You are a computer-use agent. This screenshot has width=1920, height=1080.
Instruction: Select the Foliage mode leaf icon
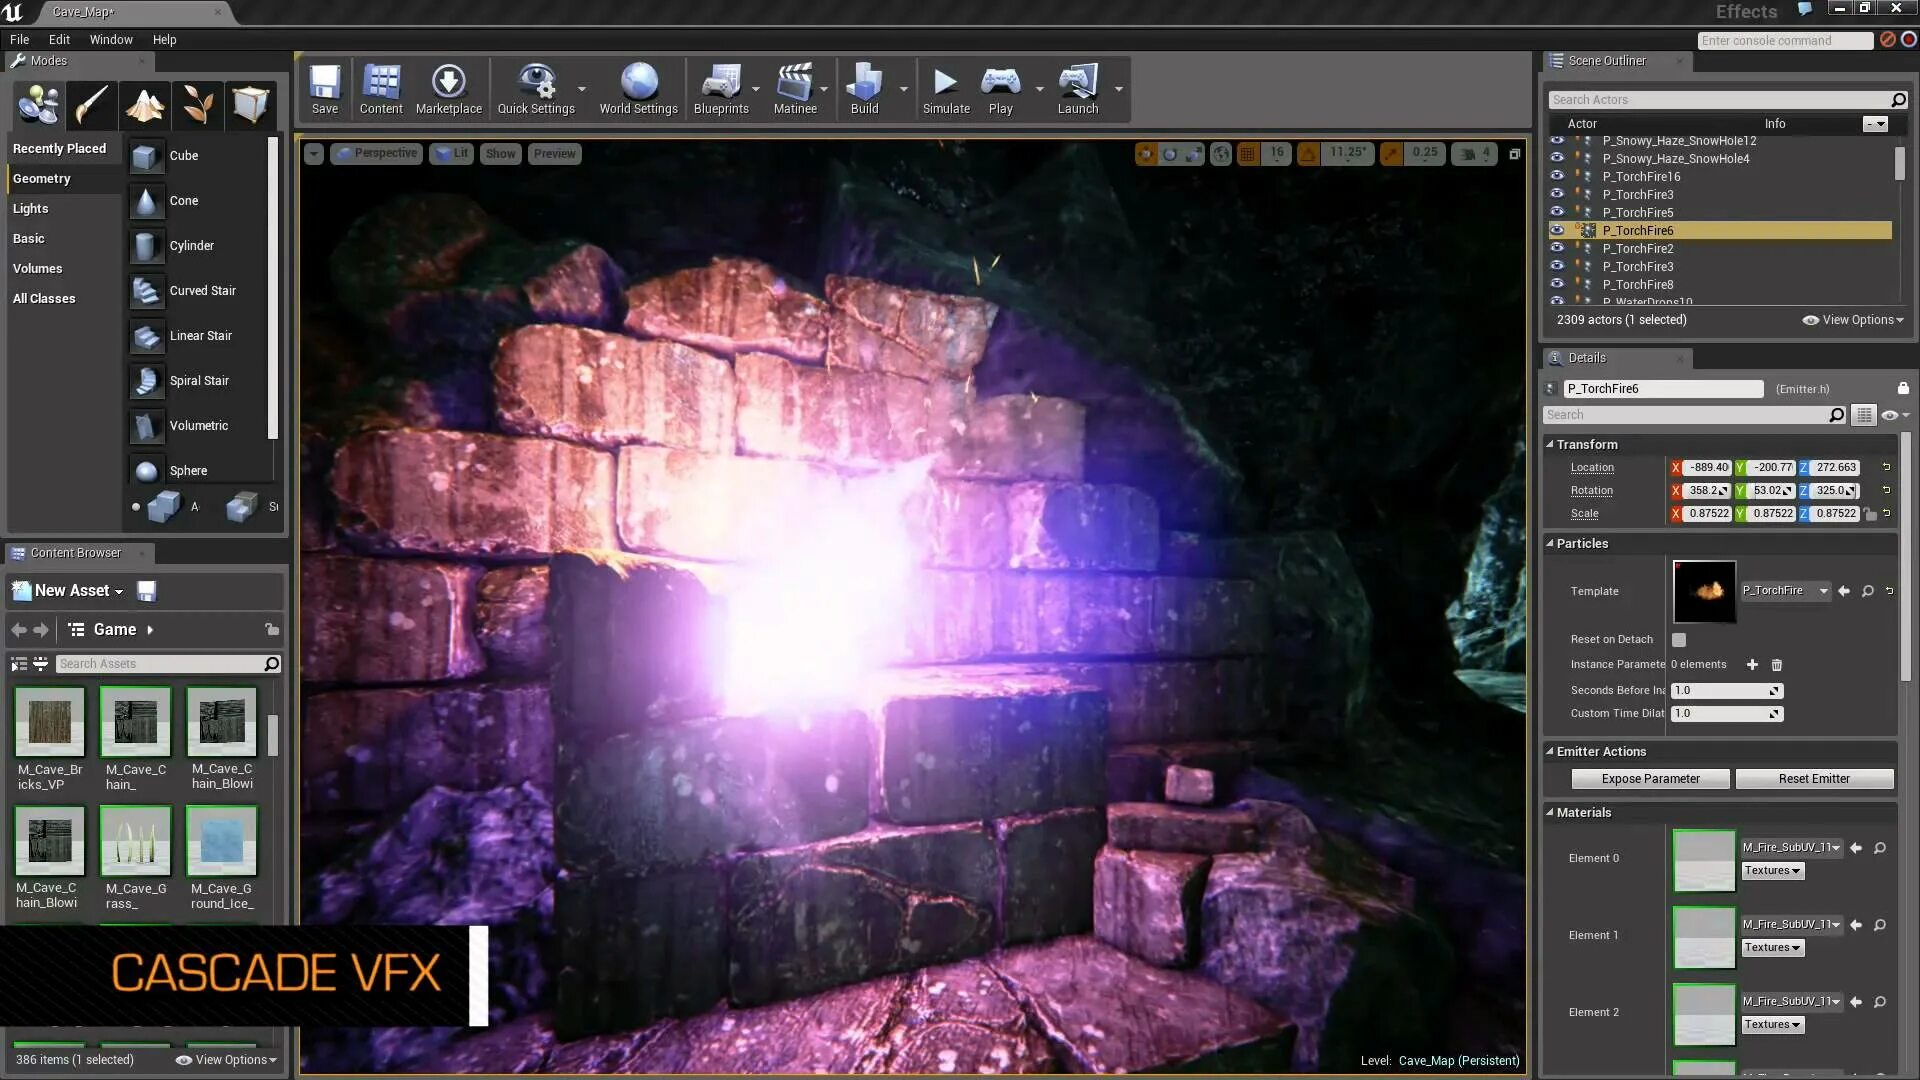[x=198, y=105]
